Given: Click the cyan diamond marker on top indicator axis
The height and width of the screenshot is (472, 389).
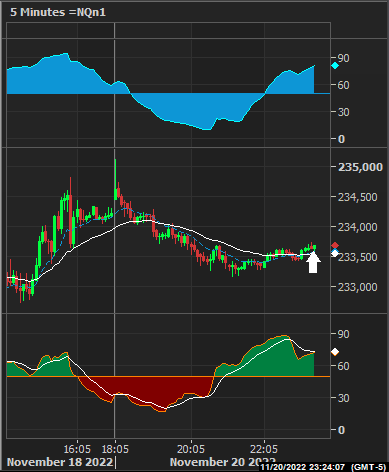Looking at the screenshot, I should (x=335, y=66).
